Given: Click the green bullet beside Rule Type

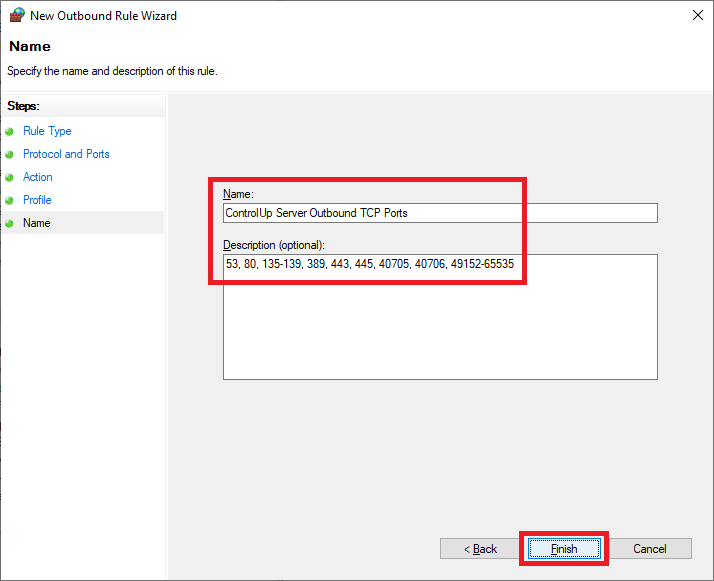Looking at the screenshot, I should coord(10,131).
